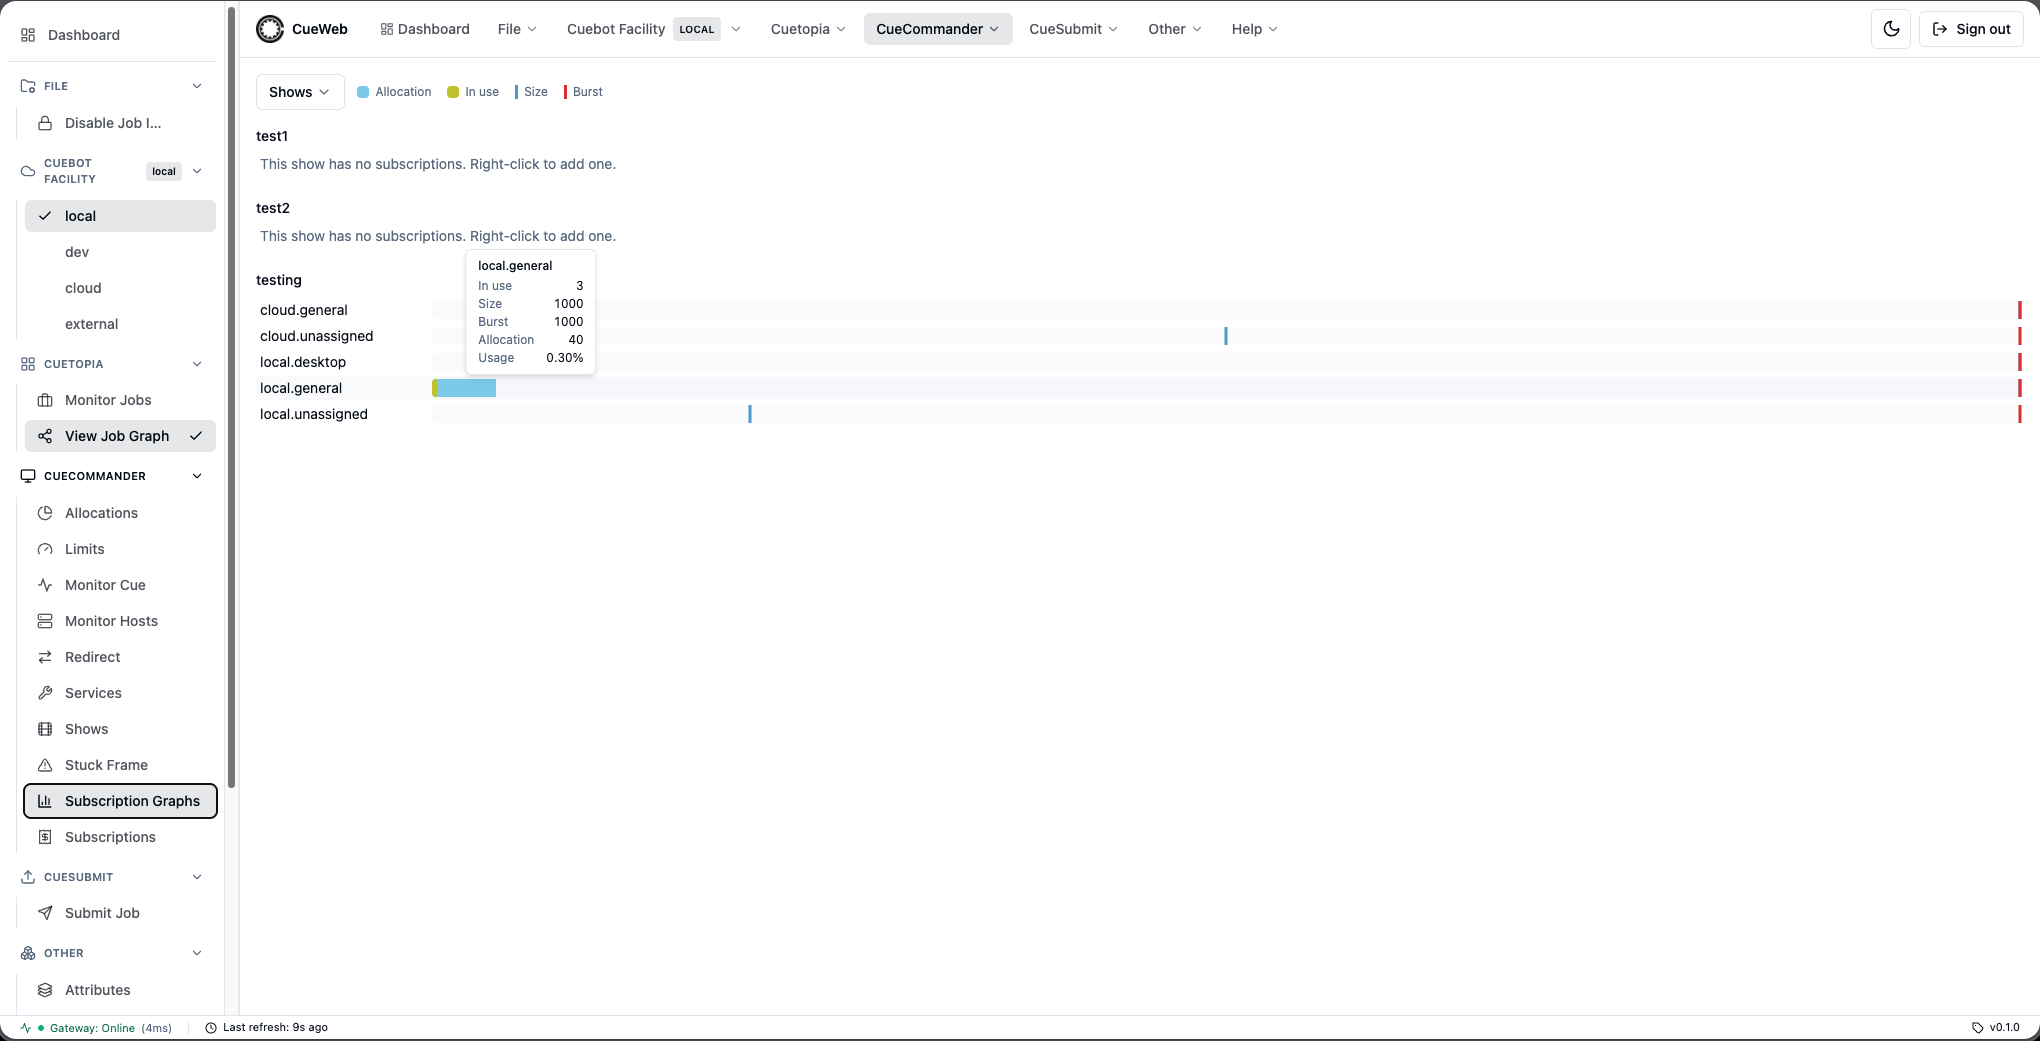Collapse the CUECOMMANDER sidebar section
This screenshot has width=2040, height=1041.
(197, 476)
